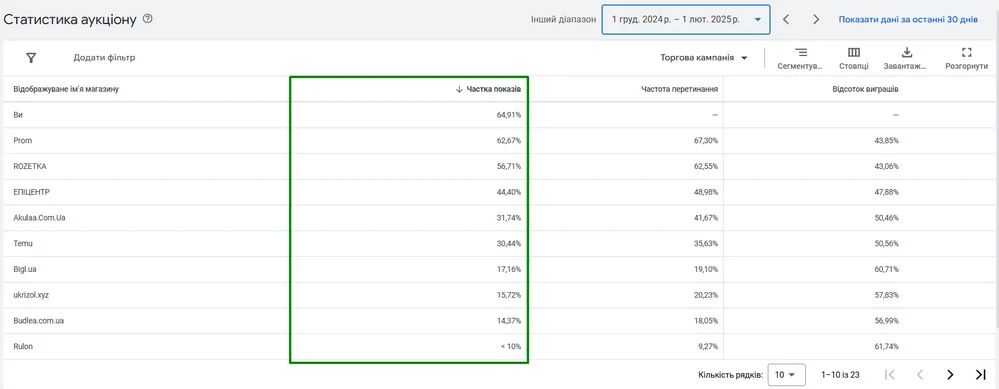Click the 41,67% overlap rate value

[x=706, y=218]
